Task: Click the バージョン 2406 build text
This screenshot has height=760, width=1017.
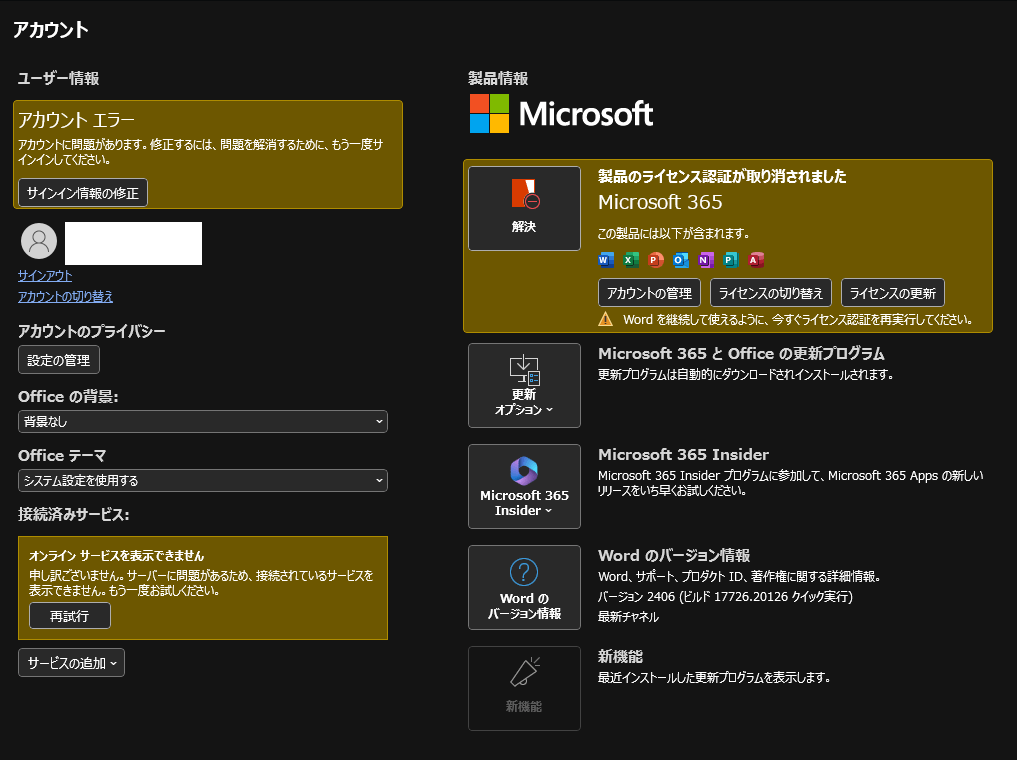Action: [725, 597]
